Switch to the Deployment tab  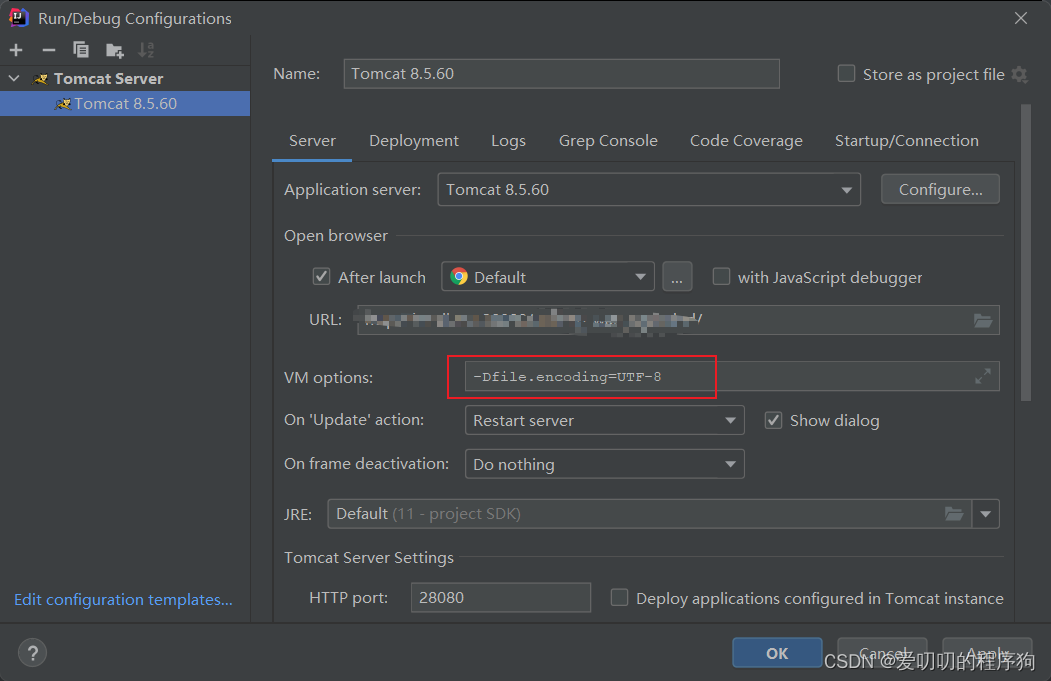pos(414,141)
